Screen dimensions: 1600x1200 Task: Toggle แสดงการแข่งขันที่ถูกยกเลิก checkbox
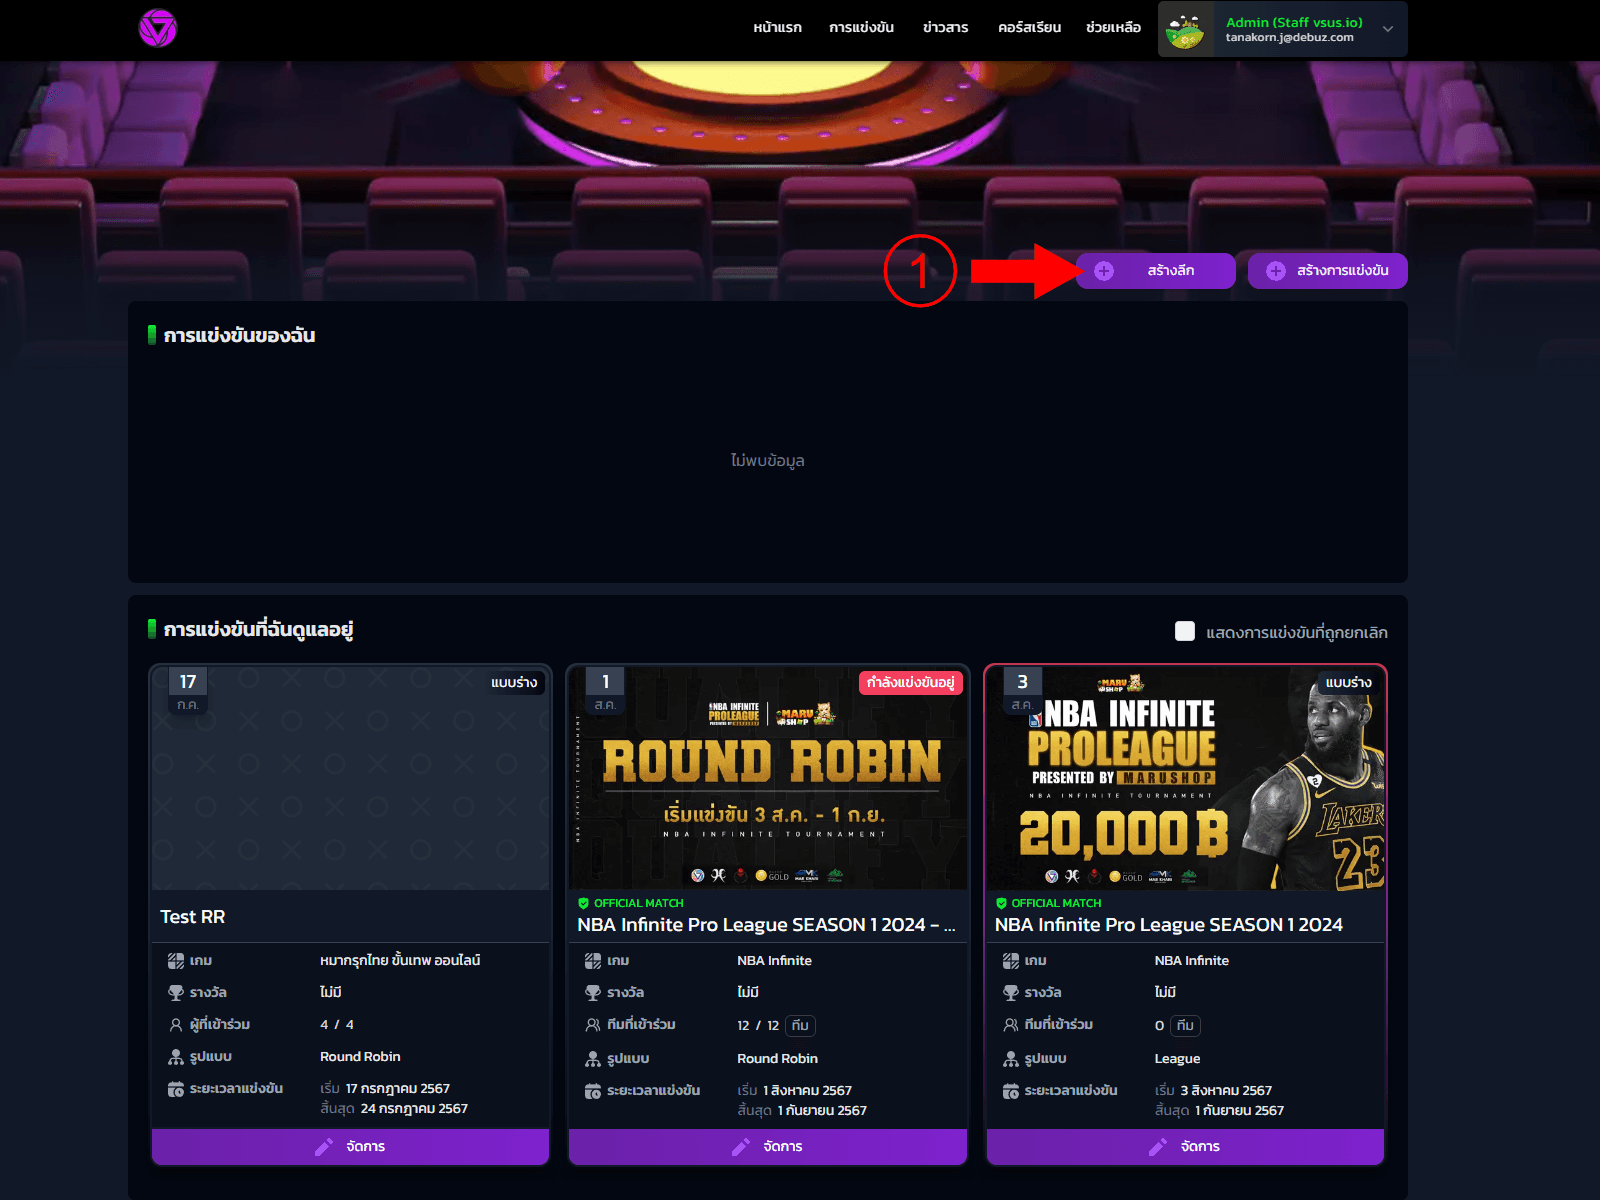click(1185, 631)
